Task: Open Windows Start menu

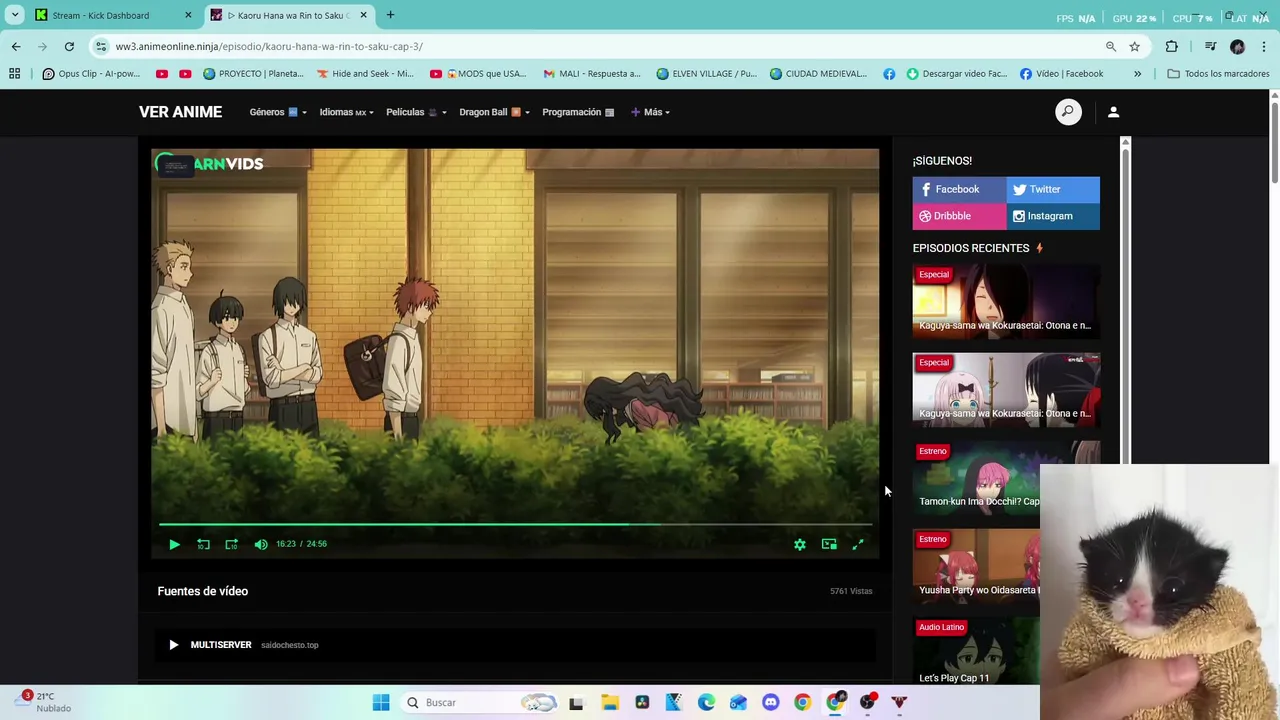Action: click(x=381, y=702)
